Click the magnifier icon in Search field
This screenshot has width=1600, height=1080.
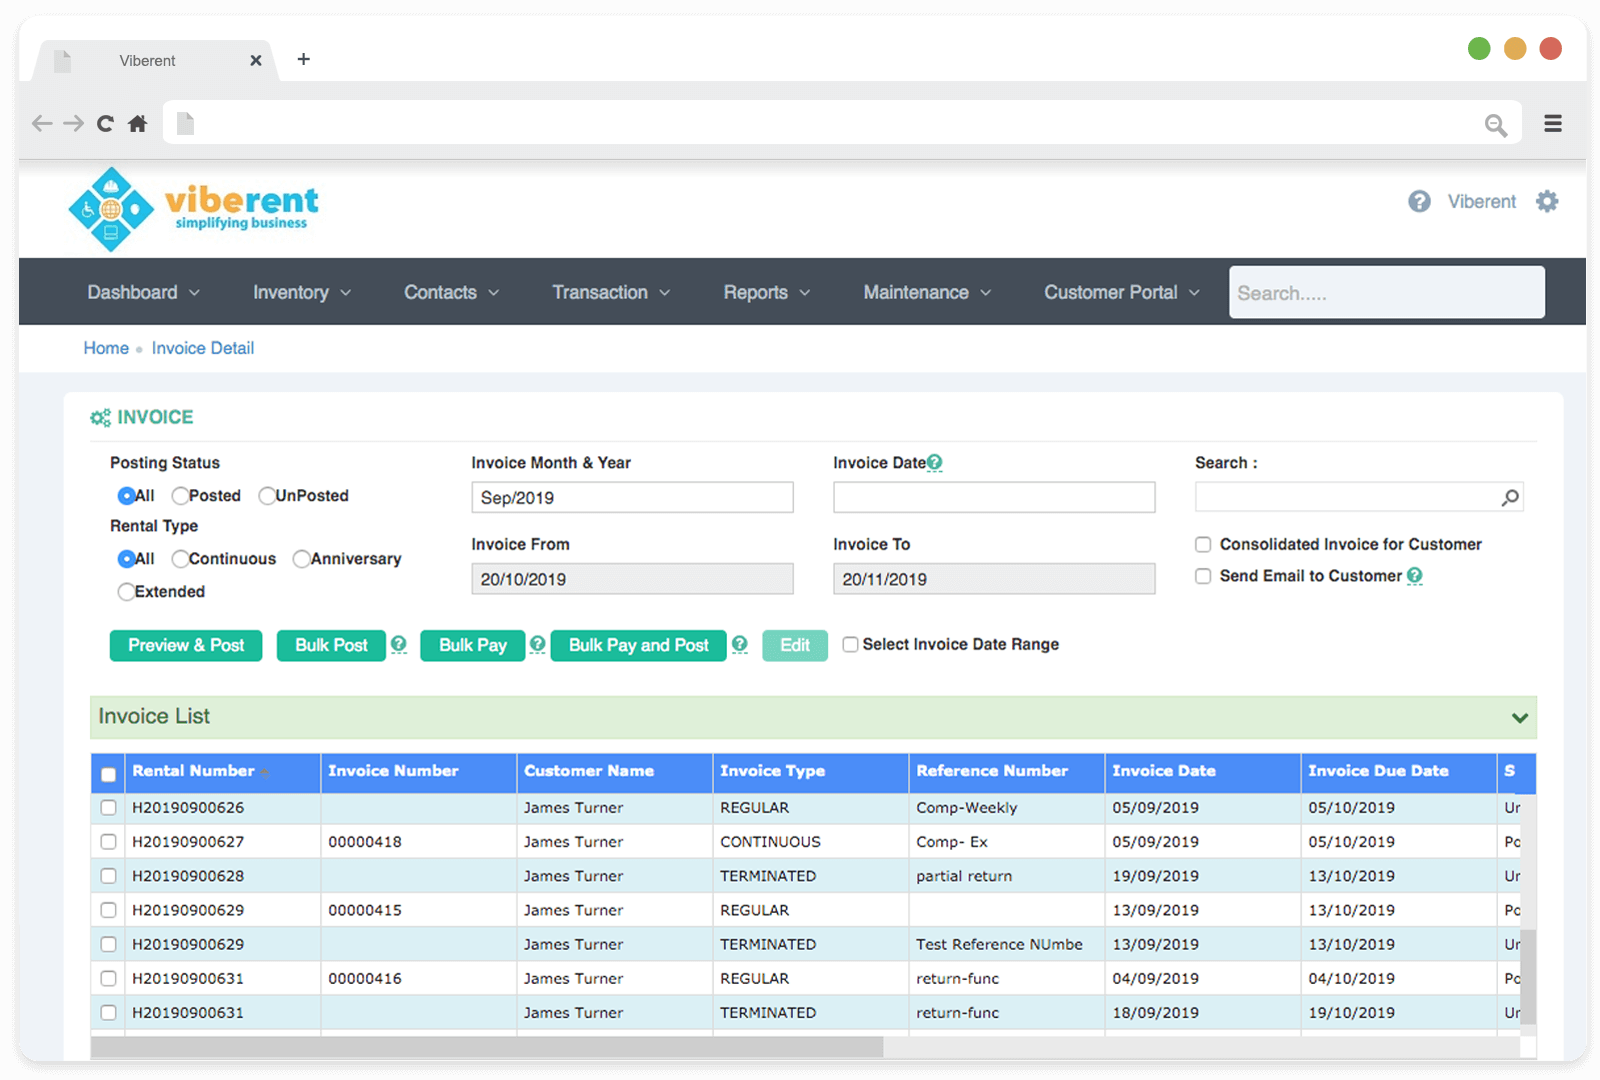(1510, 498)
